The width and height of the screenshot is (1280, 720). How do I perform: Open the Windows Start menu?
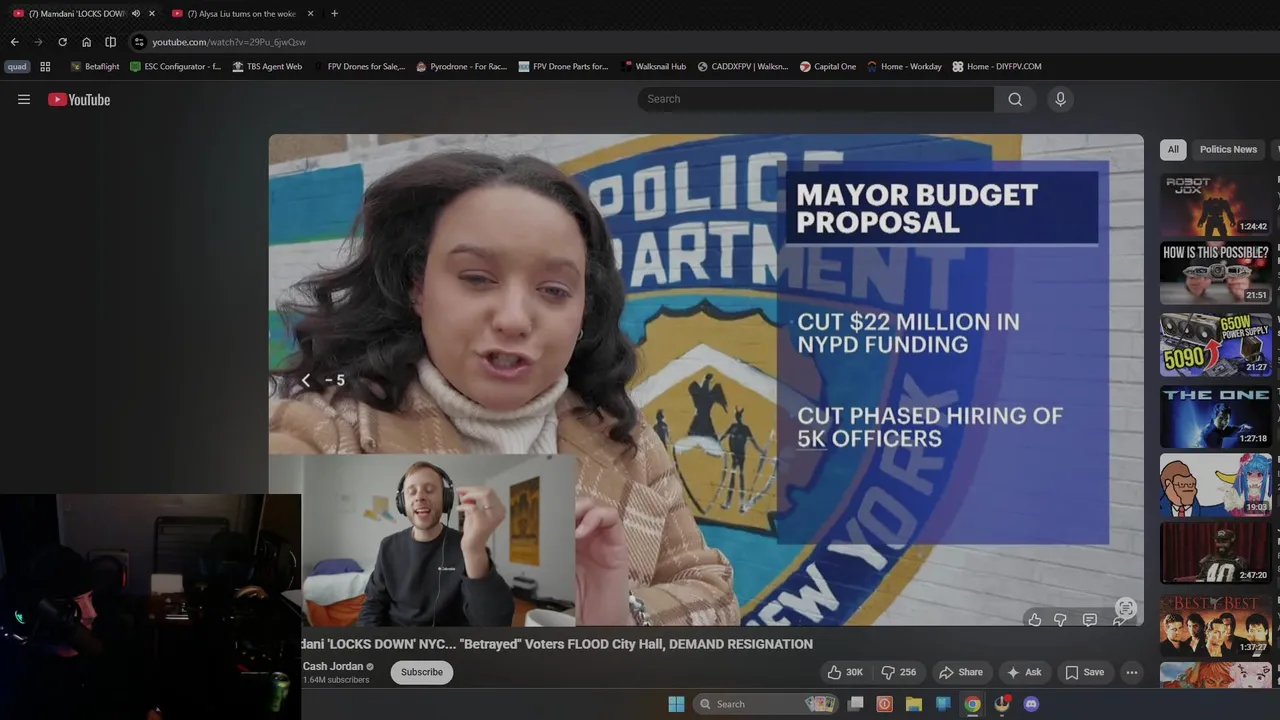pos(676,704)
